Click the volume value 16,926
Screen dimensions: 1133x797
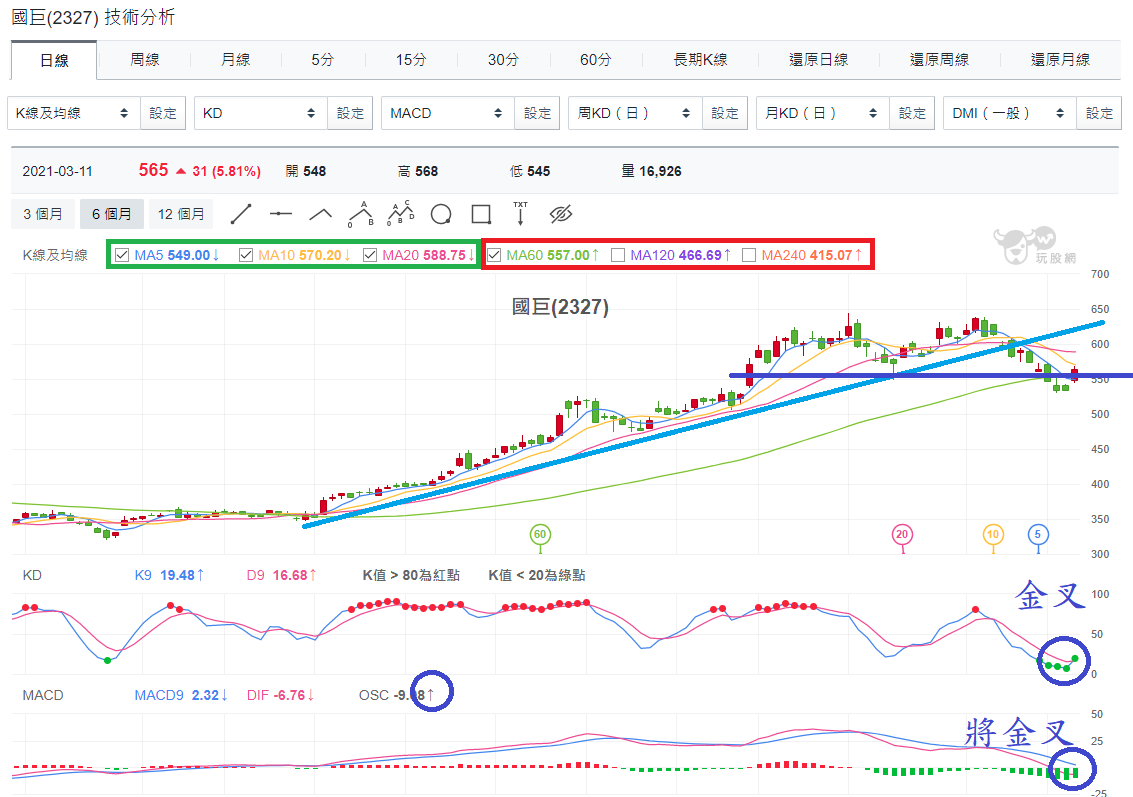pyautogui.click(x=660, y=171)
